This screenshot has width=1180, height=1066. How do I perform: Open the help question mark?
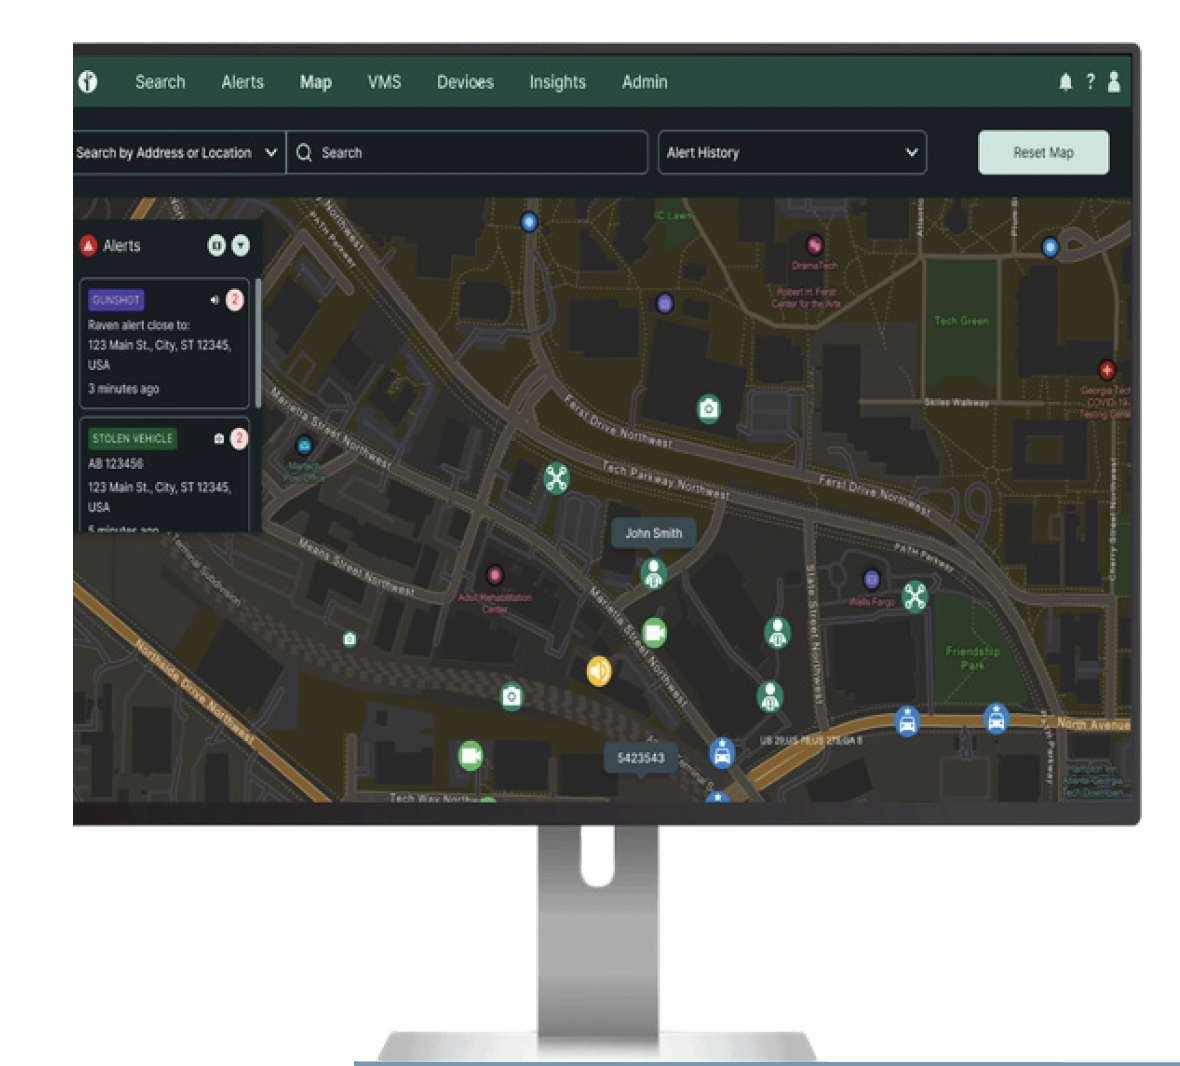(x=1090, y=81)
